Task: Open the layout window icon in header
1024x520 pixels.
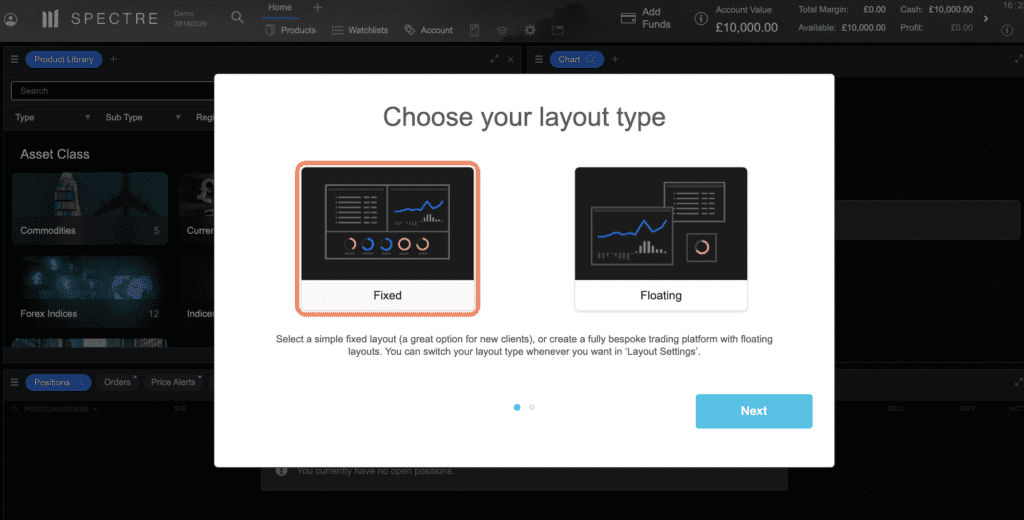Action: (557, 30)
